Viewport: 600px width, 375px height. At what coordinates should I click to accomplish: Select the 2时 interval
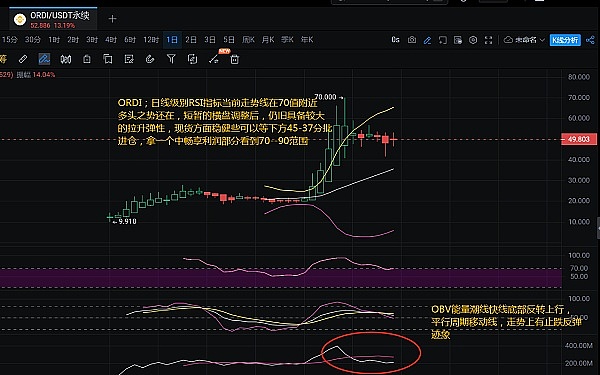pos(73,40)
